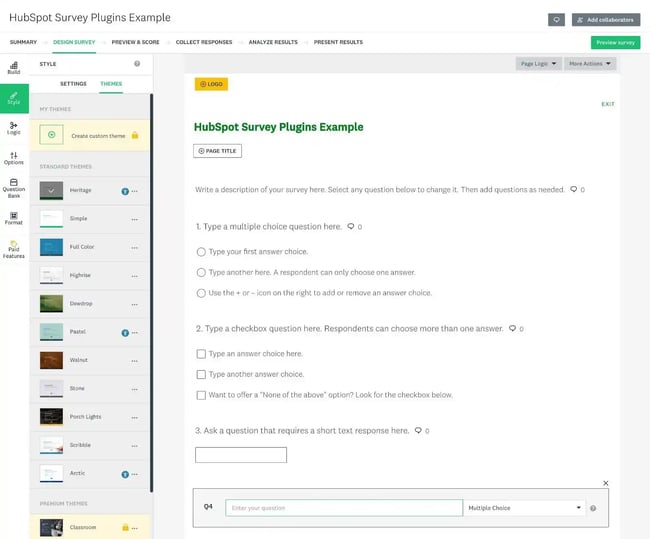
Task: Select the Walnut theme thumbnail
Action: 51,360
